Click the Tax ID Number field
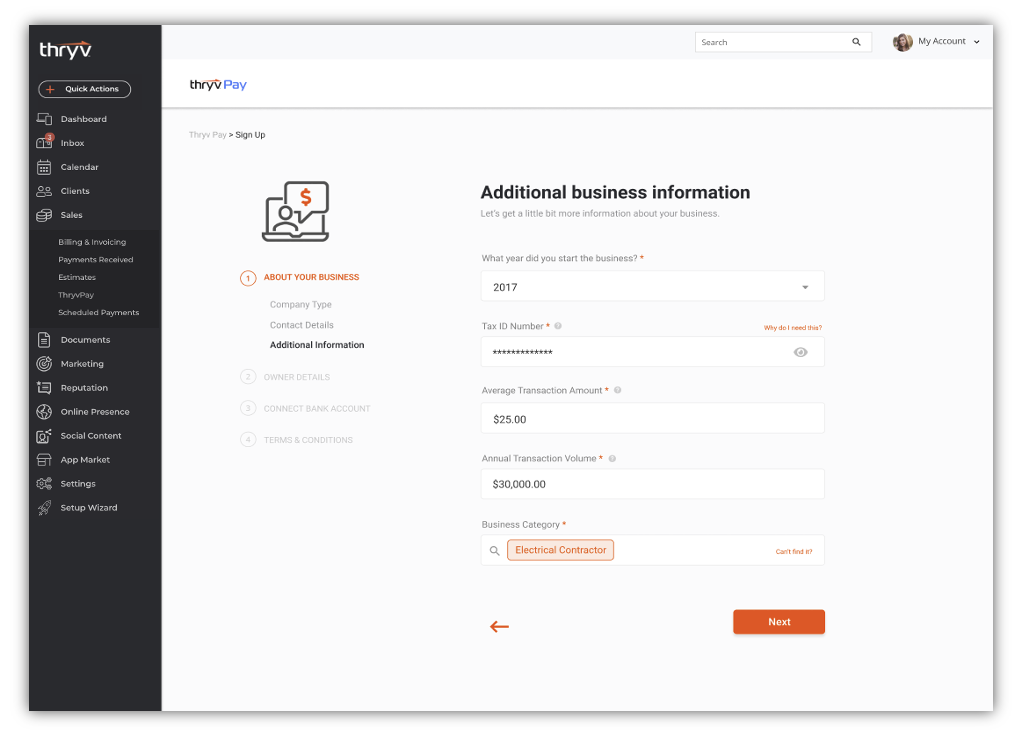 pos(652,352)
